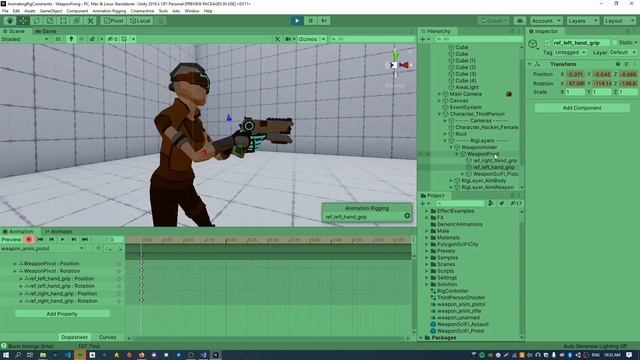Click the Add Property button
The image size is (640, 360).
point(62,314)
